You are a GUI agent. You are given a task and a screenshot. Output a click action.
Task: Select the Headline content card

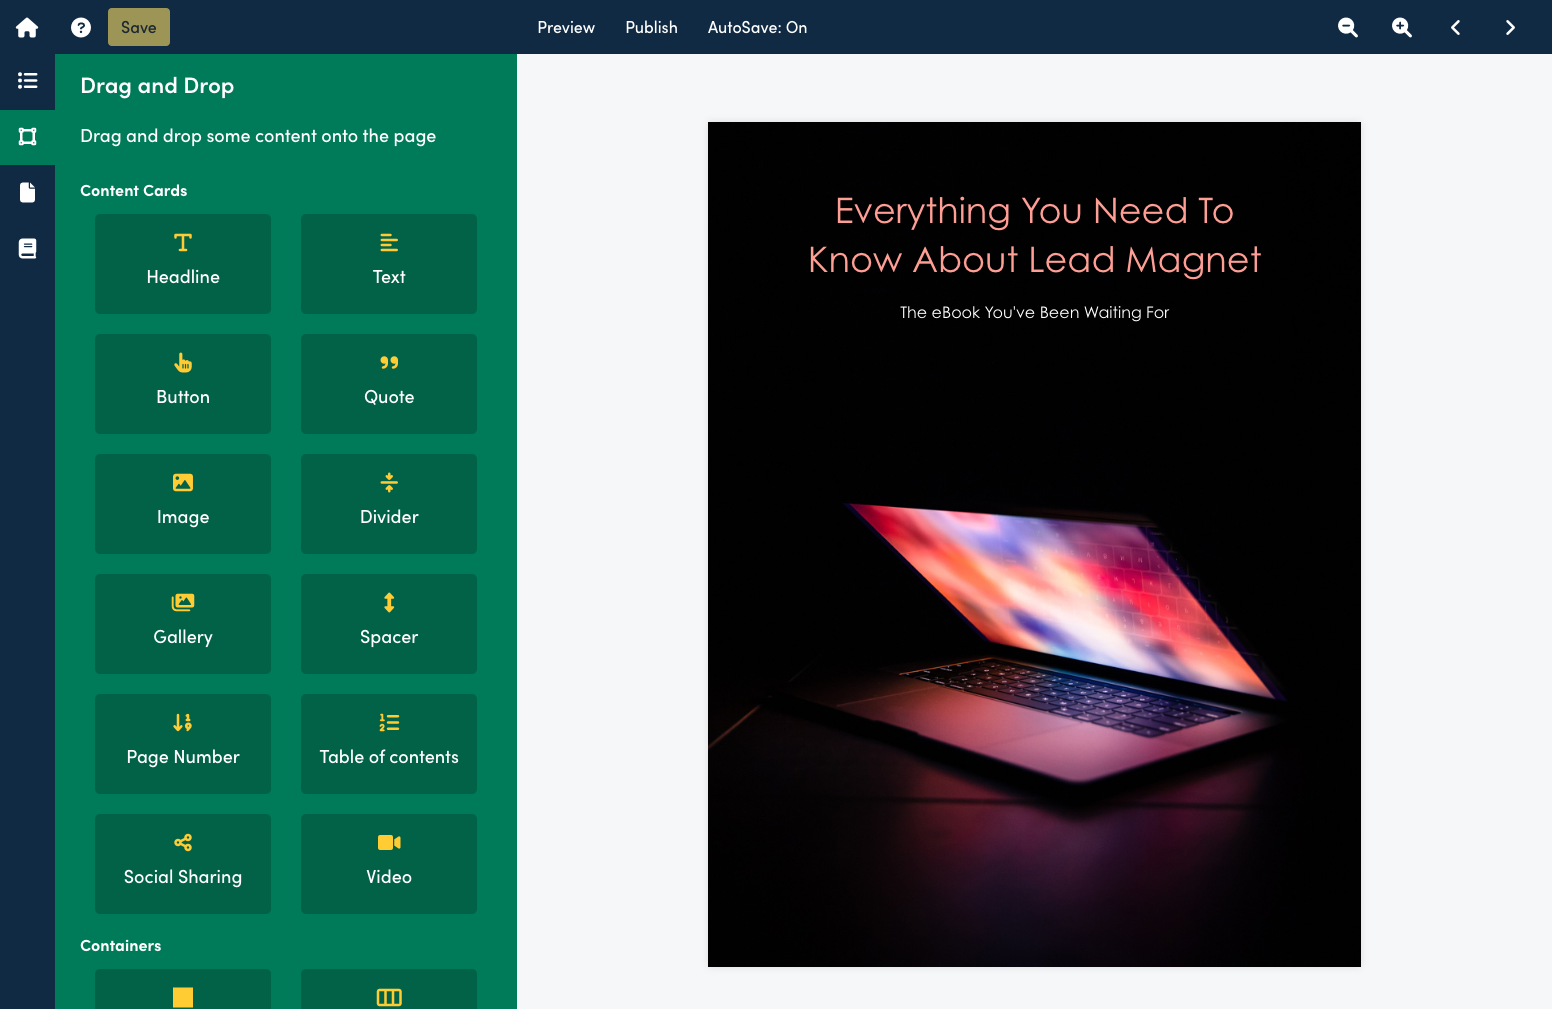point(183,263)
